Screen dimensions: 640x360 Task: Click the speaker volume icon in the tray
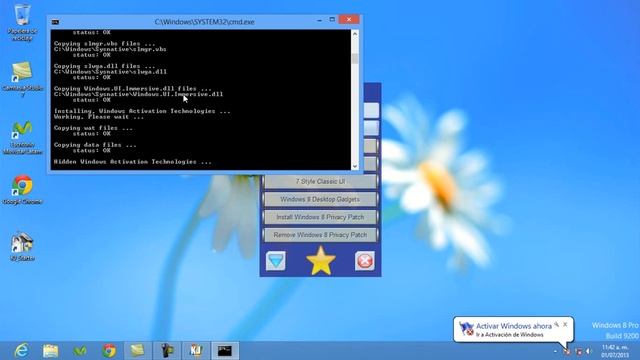click(589, 351)
